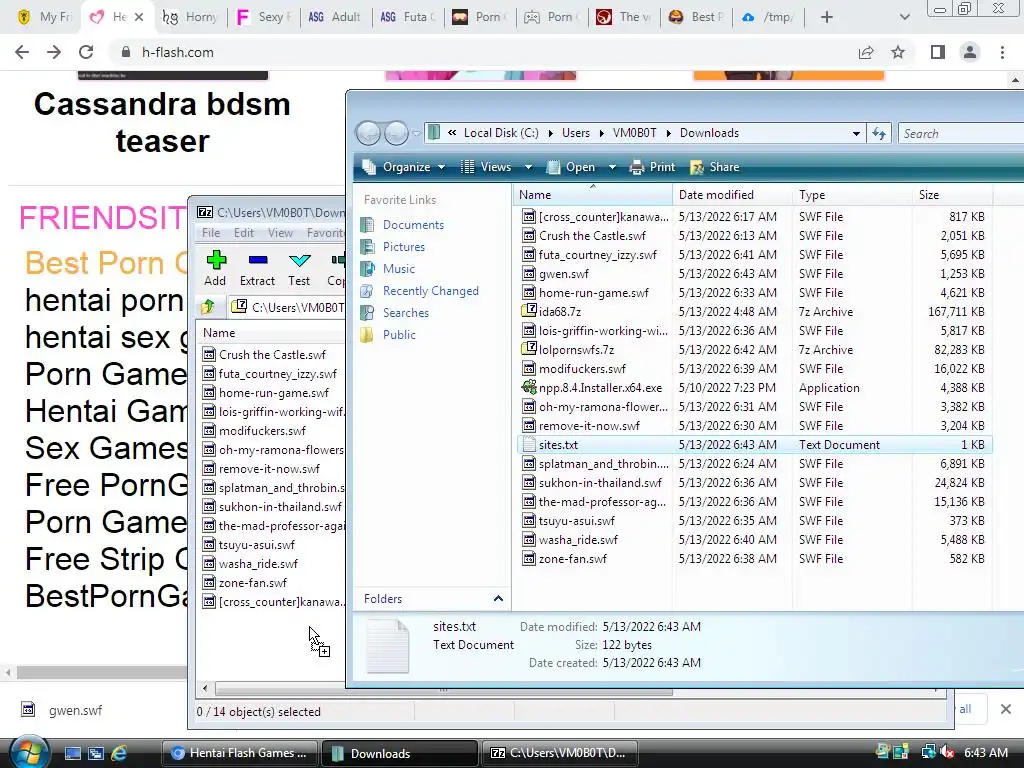This screenshot has height=768, width=1024.
Task: Open Edit menu in 7-Zip
Action: (x=244, y=232)
